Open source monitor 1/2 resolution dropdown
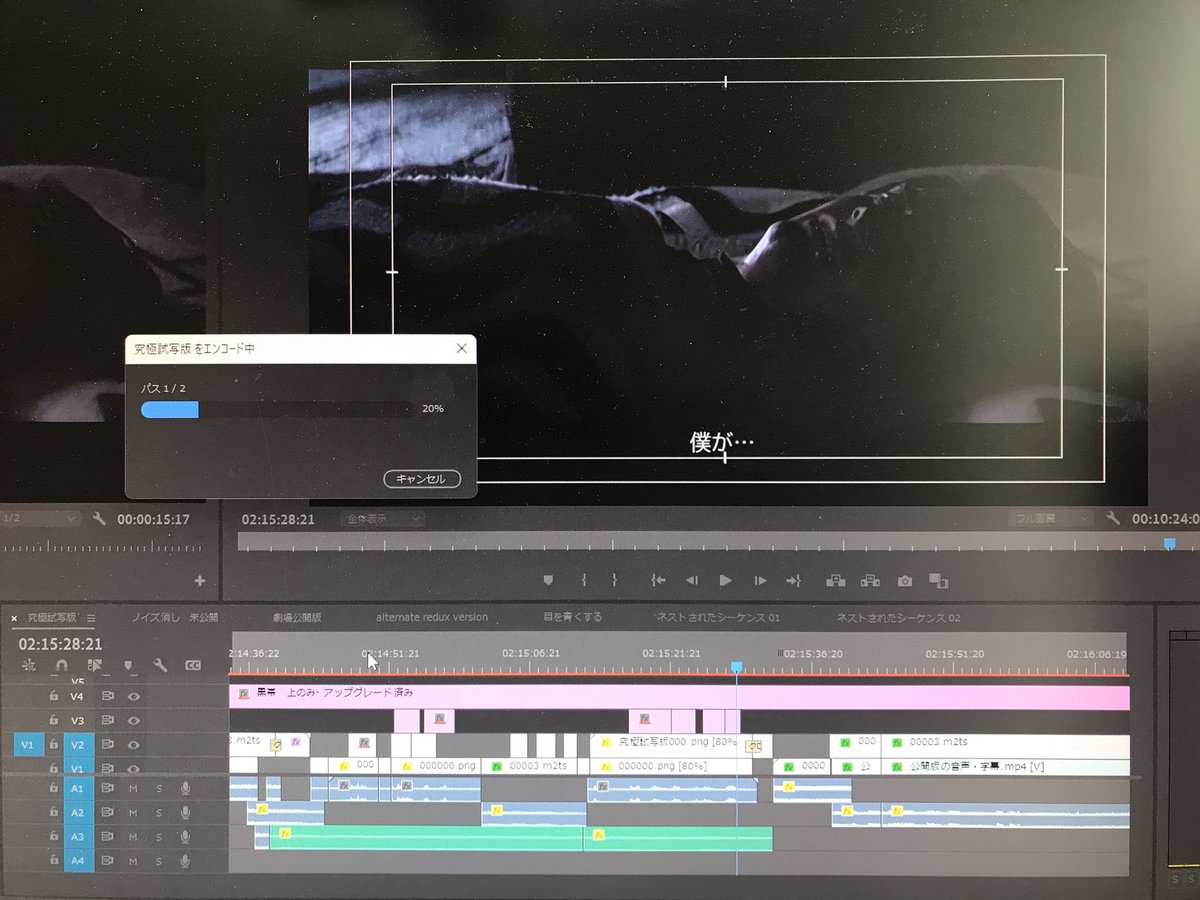The height and width of the screenshot is (900, 1200). pos(40,519)
